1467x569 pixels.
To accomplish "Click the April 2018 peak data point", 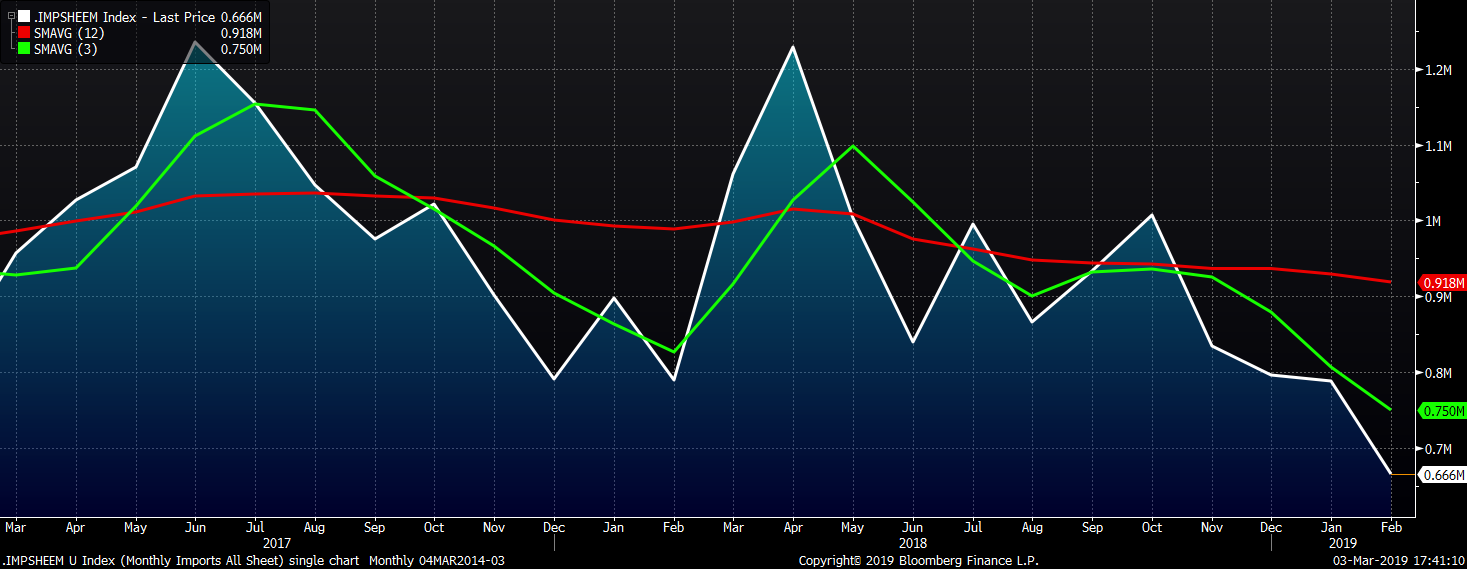I will (x=793, y=47).
